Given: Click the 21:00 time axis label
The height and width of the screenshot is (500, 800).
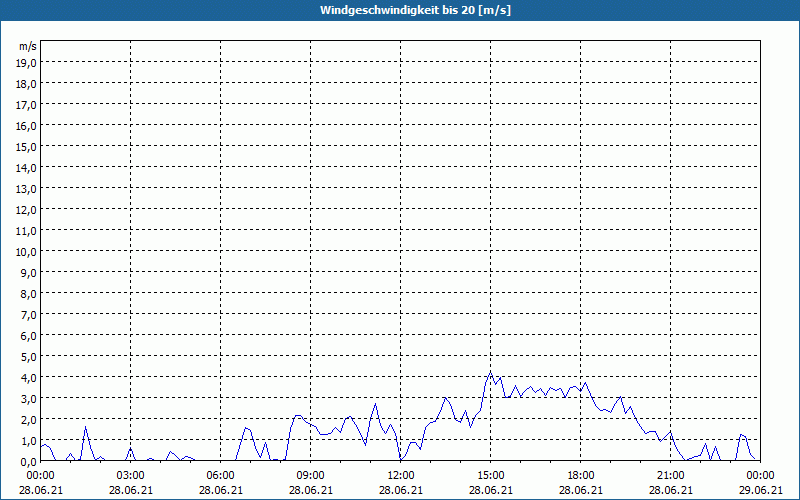Looking at the screenshot, I should 670,476.
